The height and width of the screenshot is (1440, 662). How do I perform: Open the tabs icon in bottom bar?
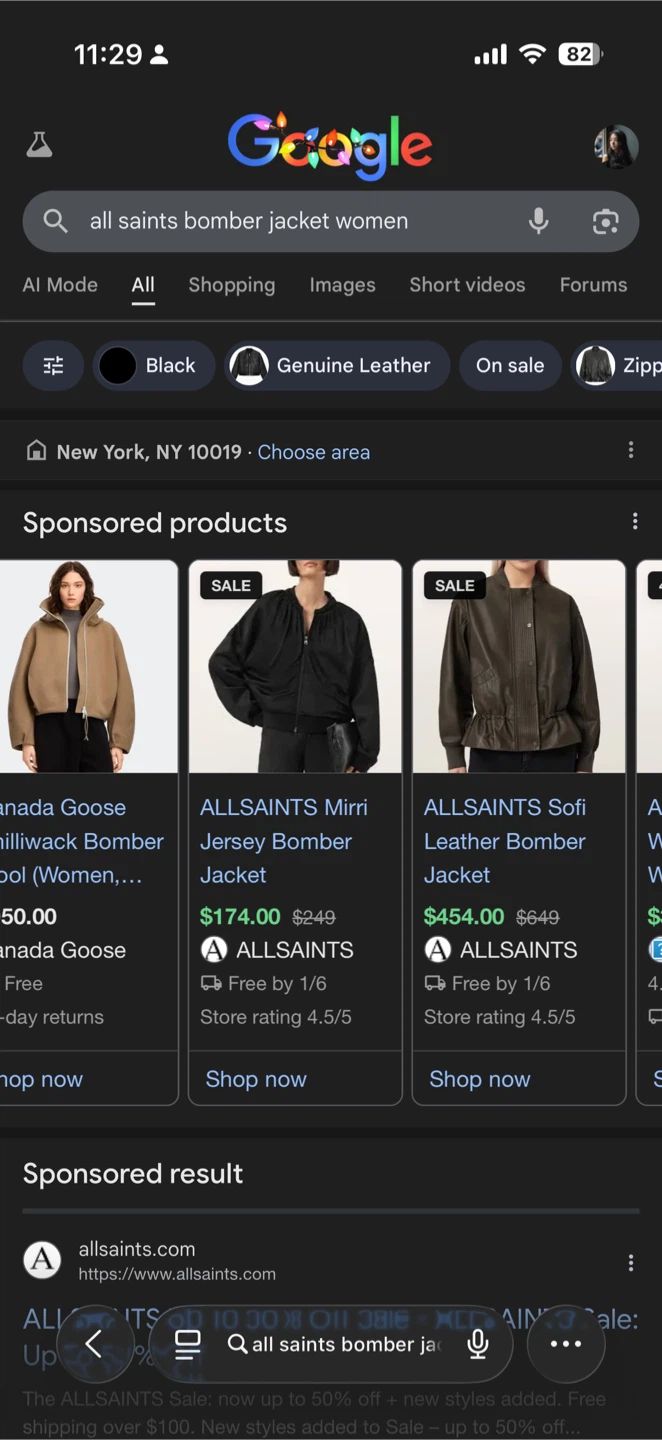click(x=187, y=1344)
